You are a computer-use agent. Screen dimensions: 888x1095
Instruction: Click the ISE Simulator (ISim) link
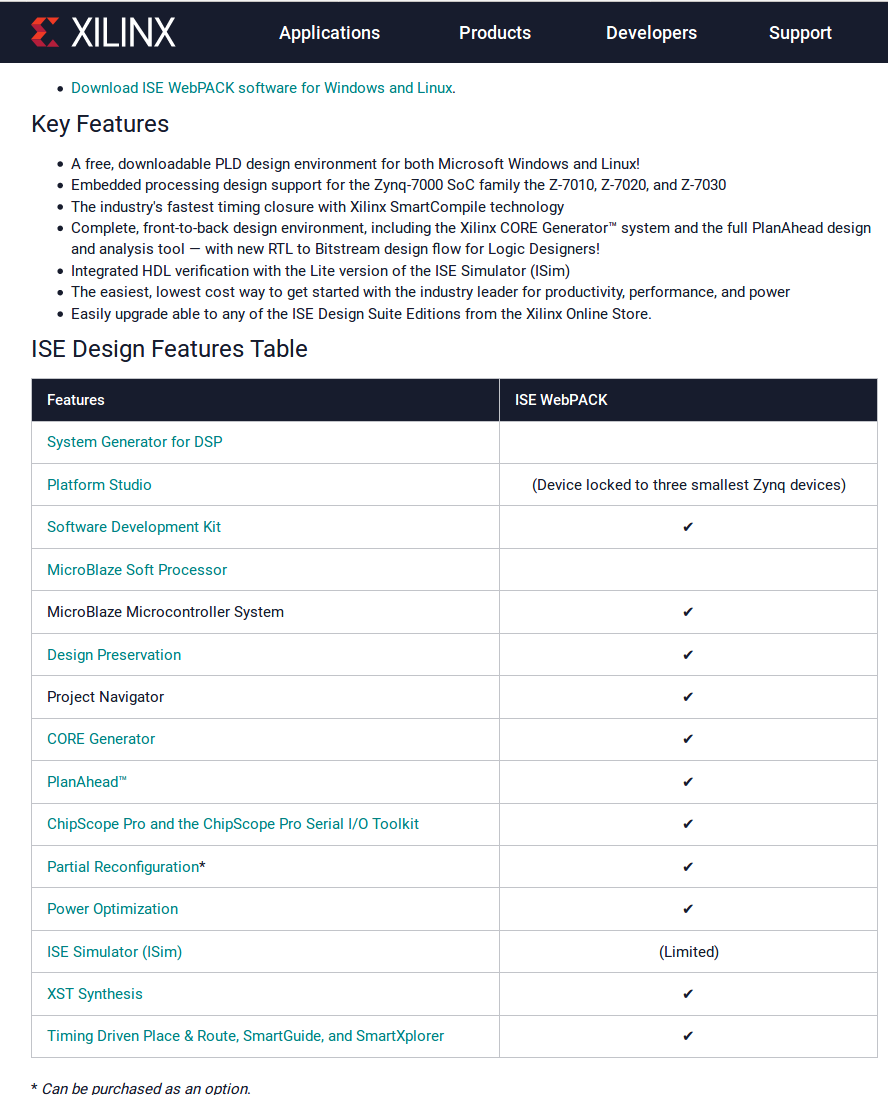point(114,952)
